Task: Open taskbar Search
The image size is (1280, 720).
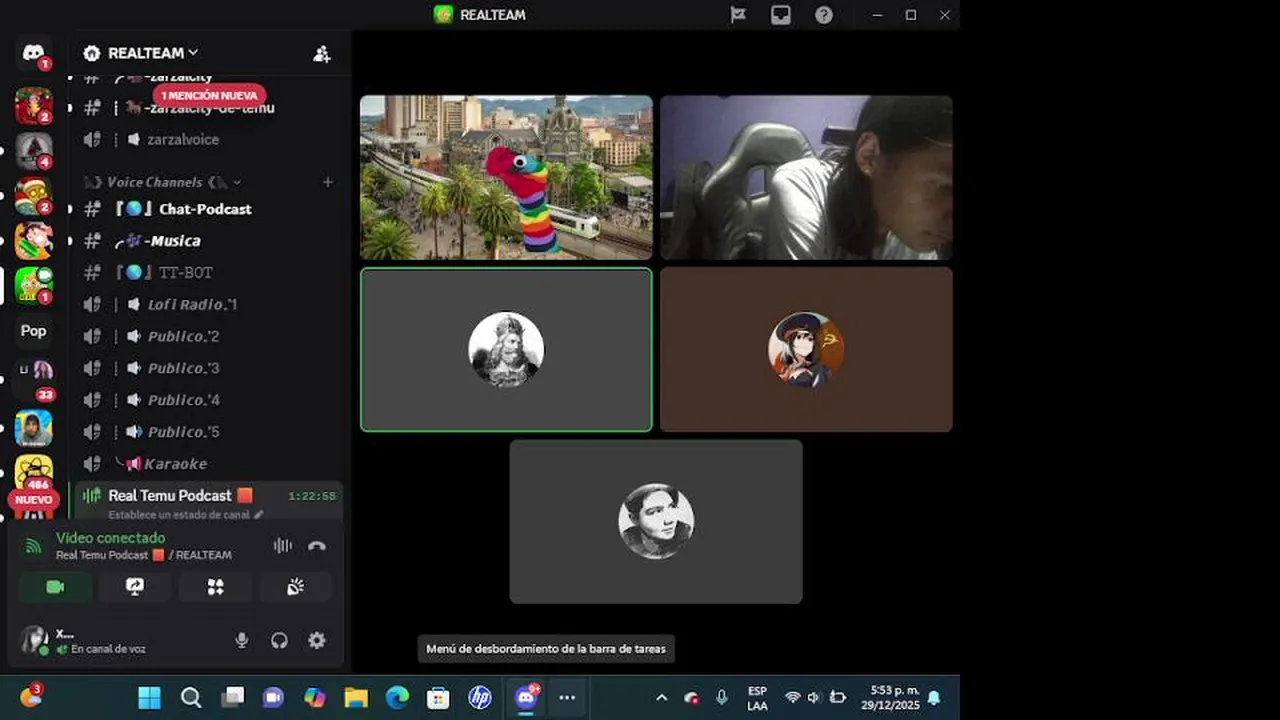Action: pyautogui.click(x=191, y=697)
